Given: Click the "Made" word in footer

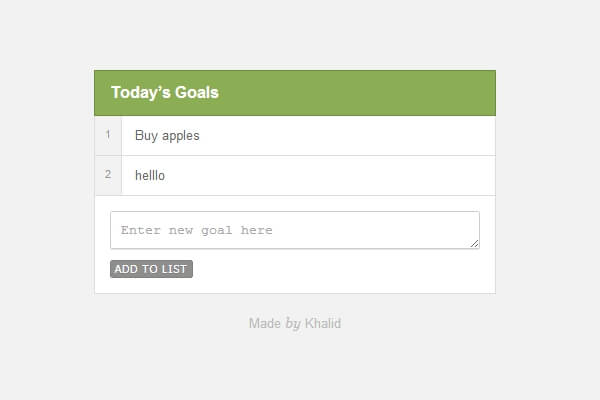Looking at the screenshot, I should coord(264,323).
